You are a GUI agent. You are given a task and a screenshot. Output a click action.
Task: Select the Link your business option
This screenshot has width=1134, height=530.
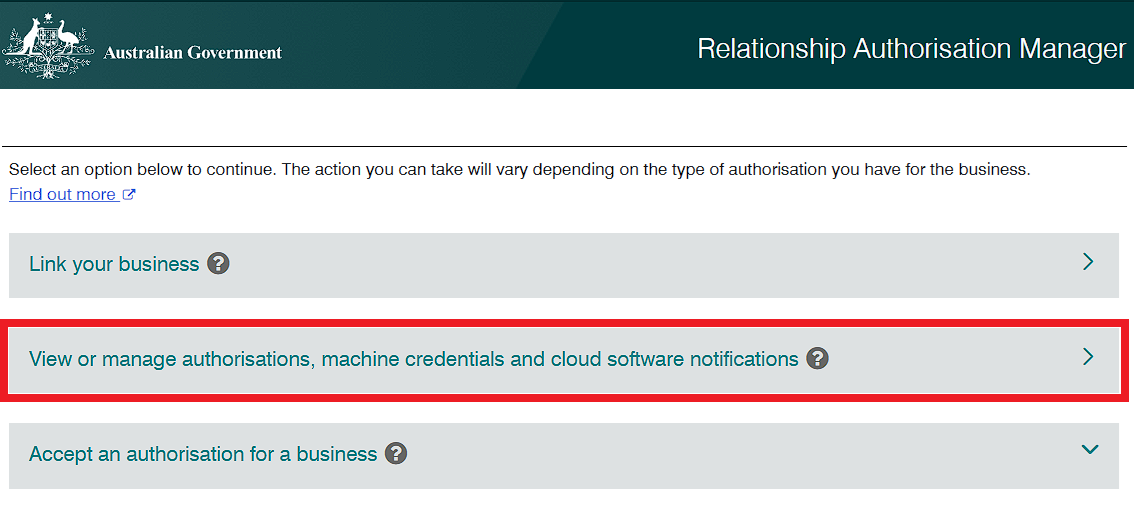(x=114, y=264)
